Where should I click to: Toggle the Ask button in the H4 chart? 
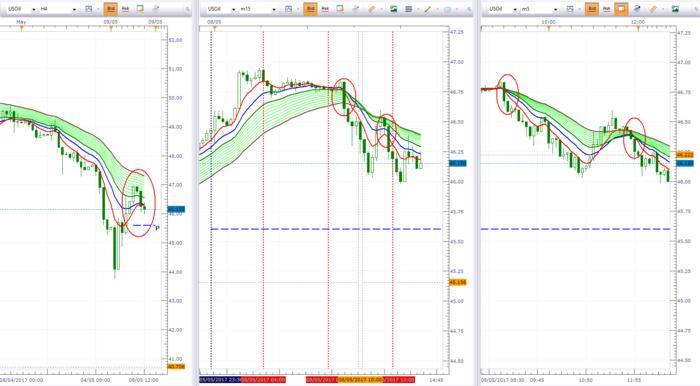point(125,9)
